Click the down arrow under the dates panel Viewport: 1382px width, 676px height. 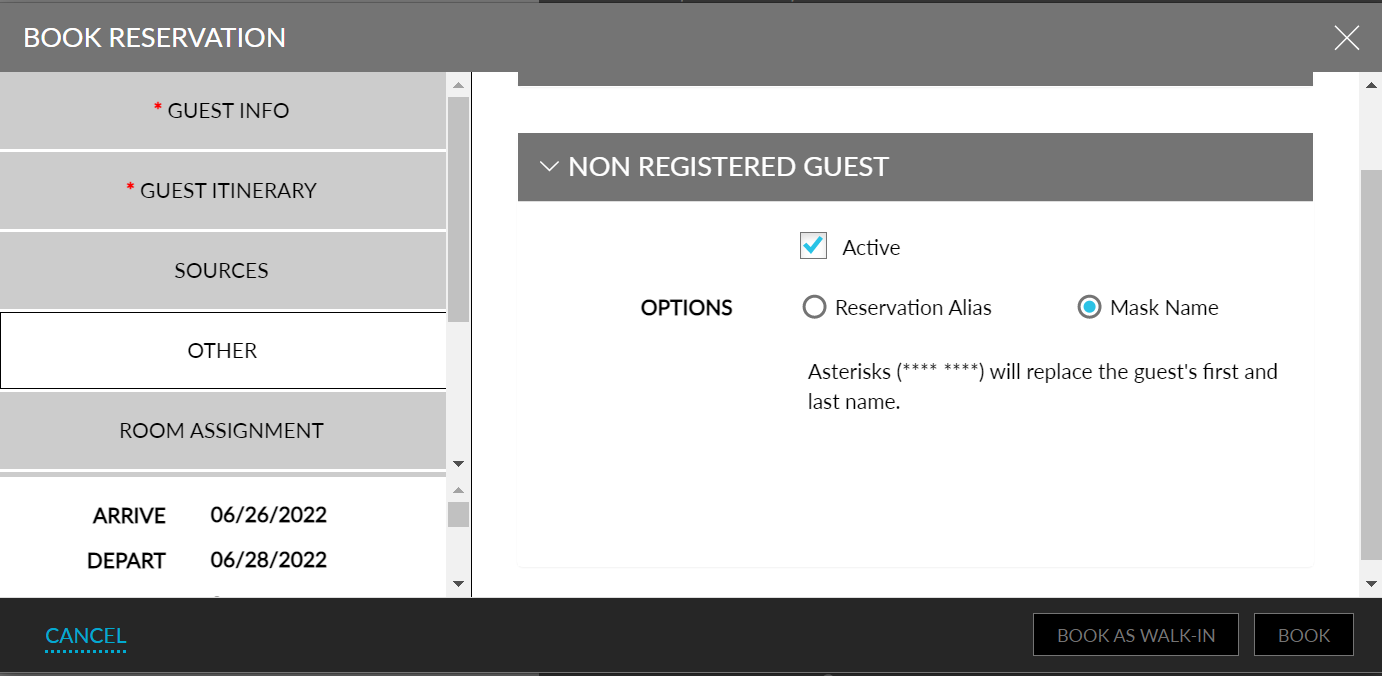point(458,581)
